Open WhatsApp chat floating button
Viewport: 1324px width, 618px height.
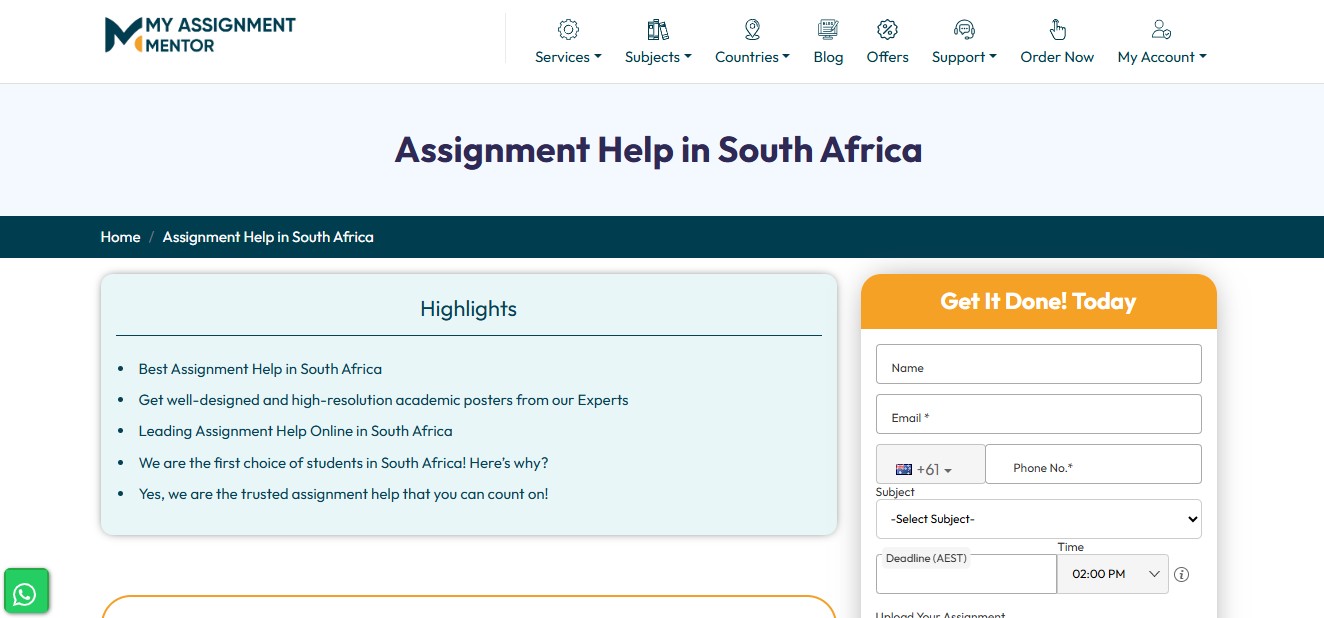pyautogui.click(x=25, y=594)
